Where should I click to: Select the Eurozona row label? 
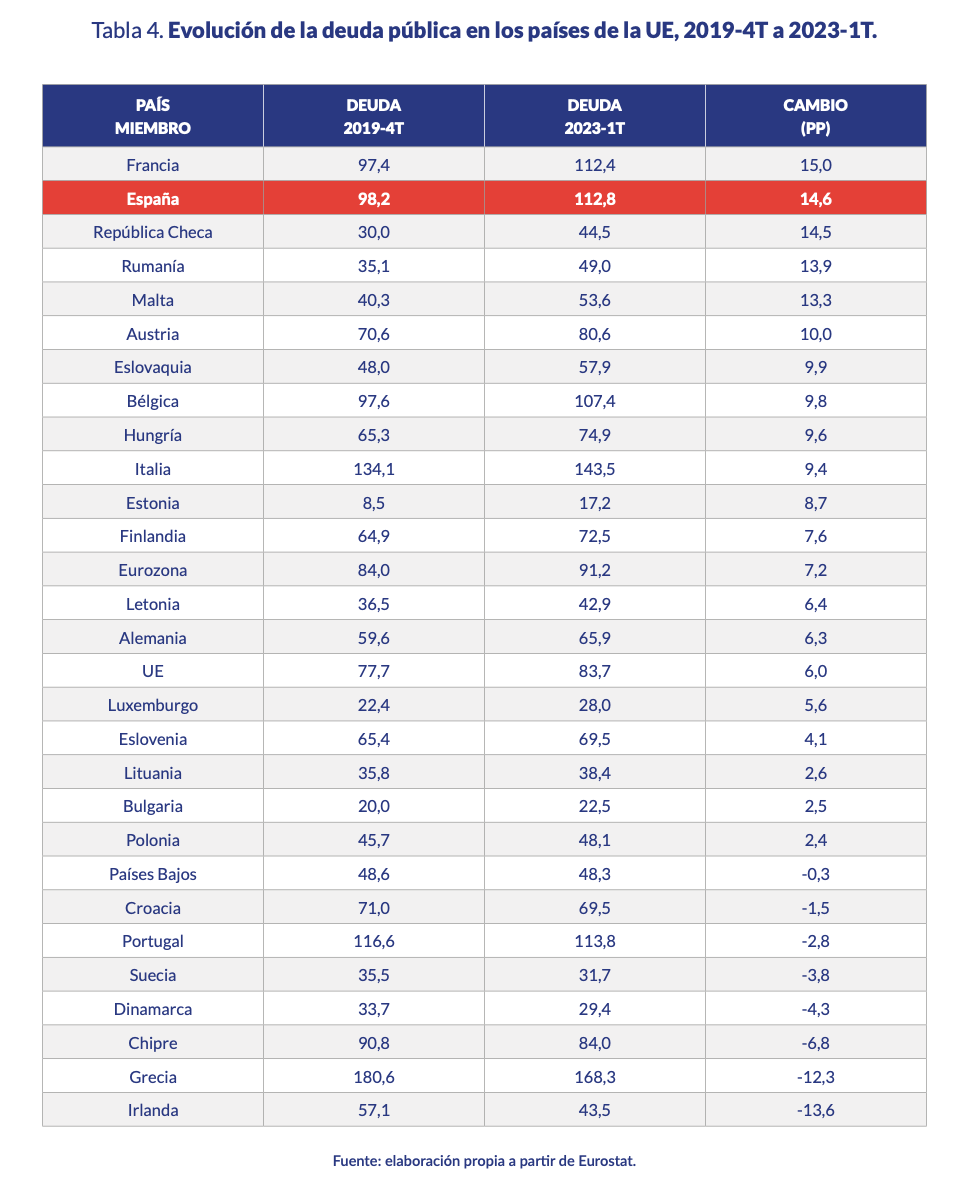(153, 570)
